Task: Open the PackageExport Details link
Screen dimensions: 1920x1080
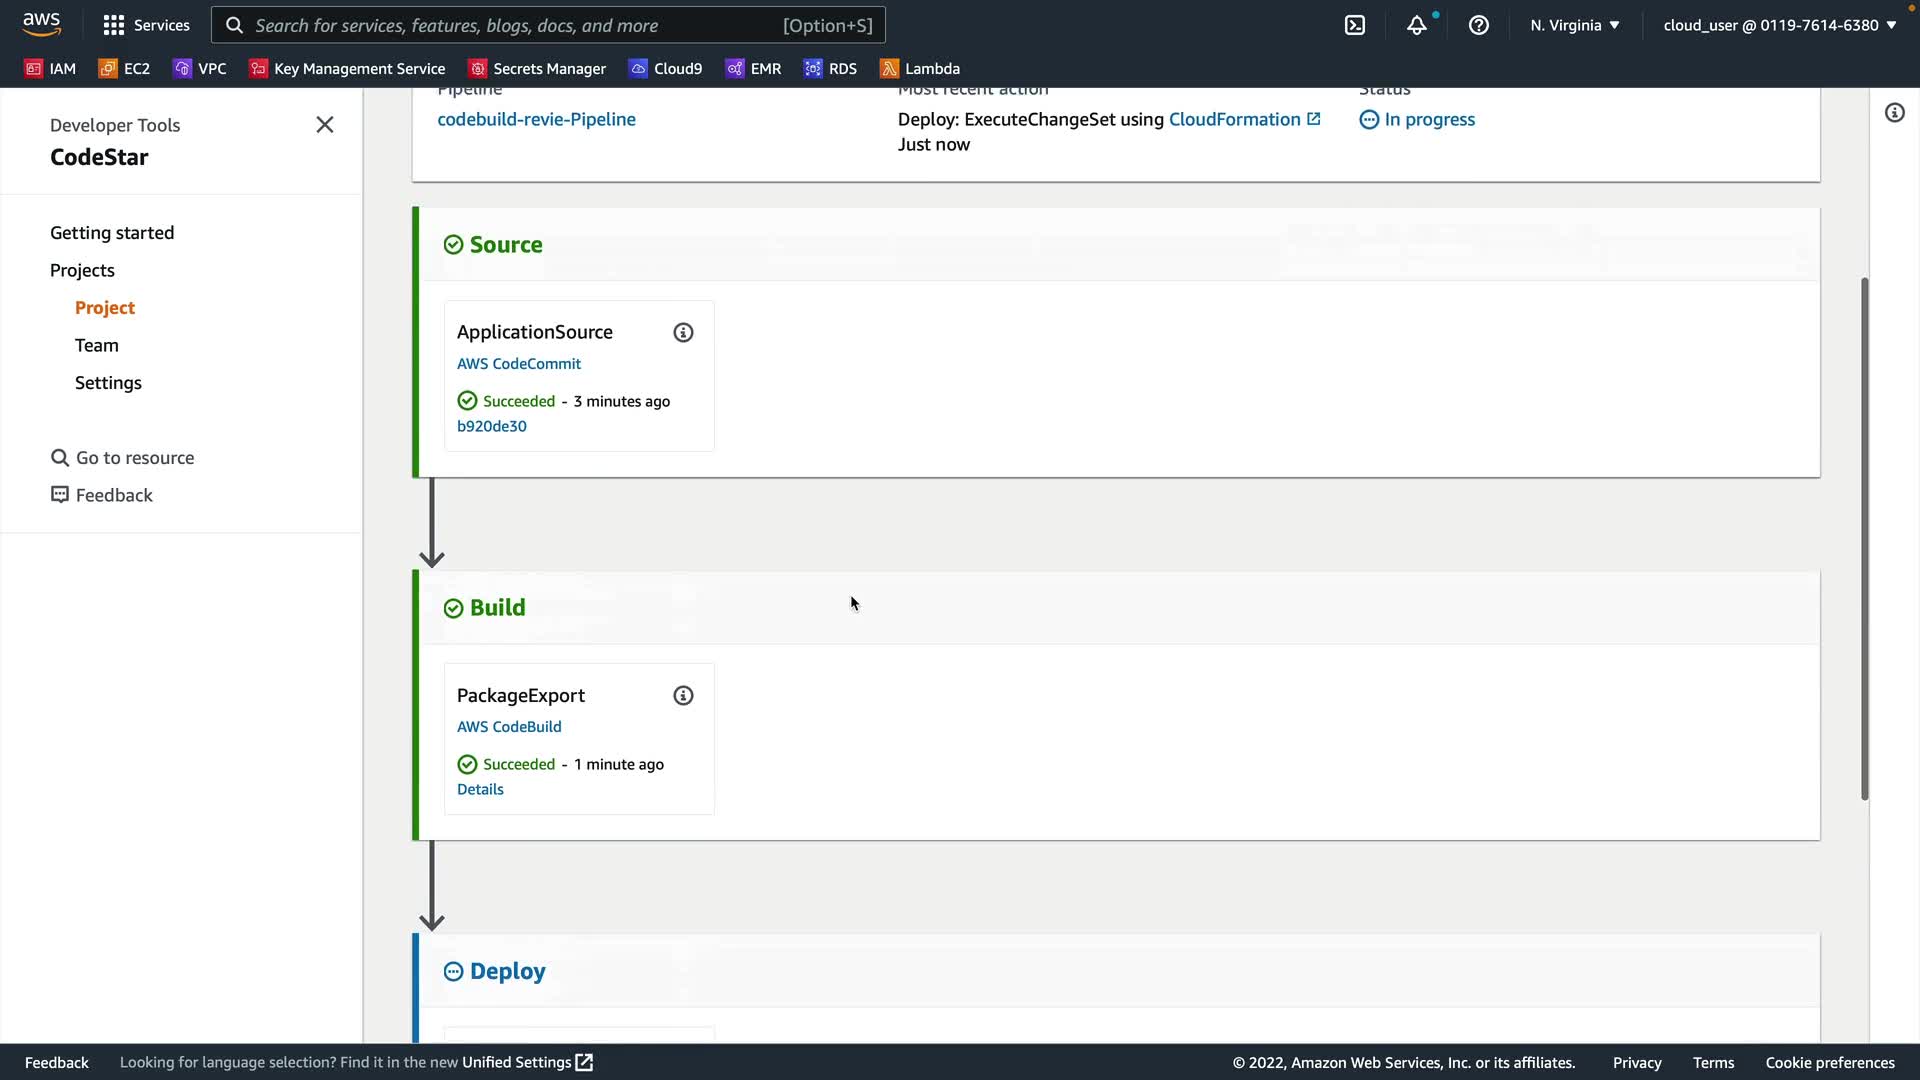Action: click(480, 789)
